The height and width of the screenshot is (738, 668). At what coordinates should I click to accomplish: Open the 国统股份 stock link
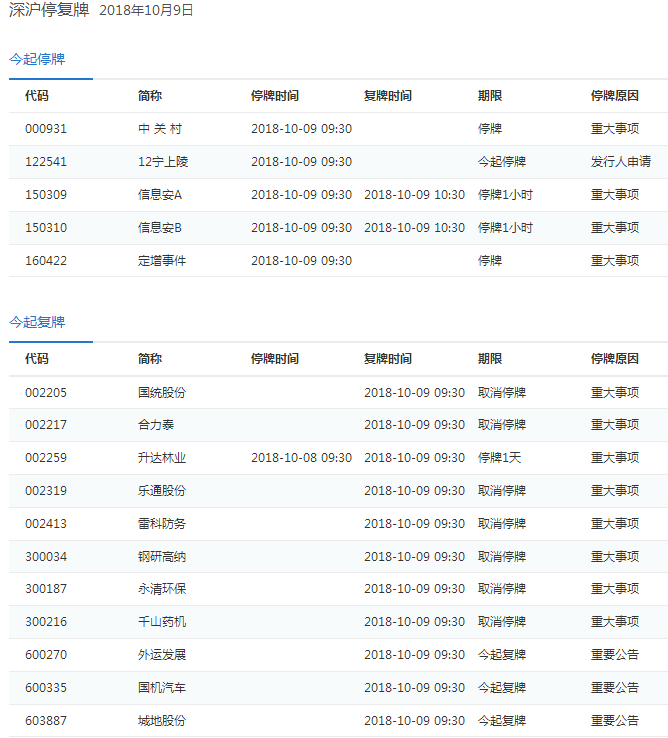(x=161, y=393)
